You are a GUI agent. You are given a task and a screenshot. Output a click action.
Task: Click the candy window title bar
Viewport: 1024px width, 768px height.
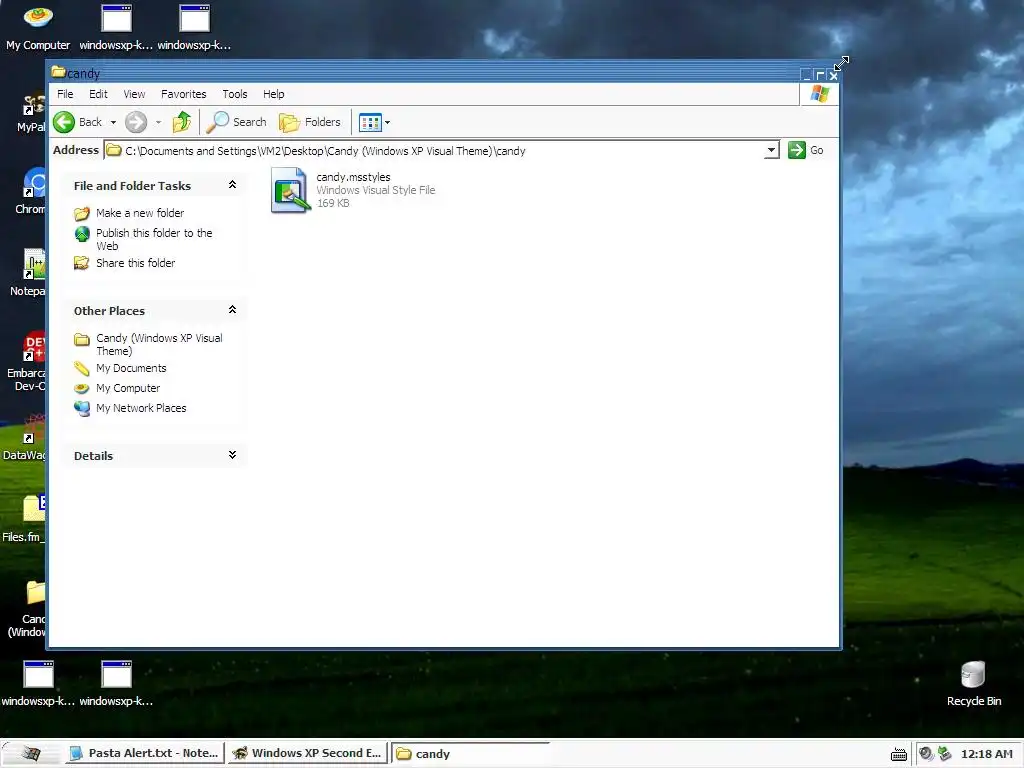pos(424,73)
